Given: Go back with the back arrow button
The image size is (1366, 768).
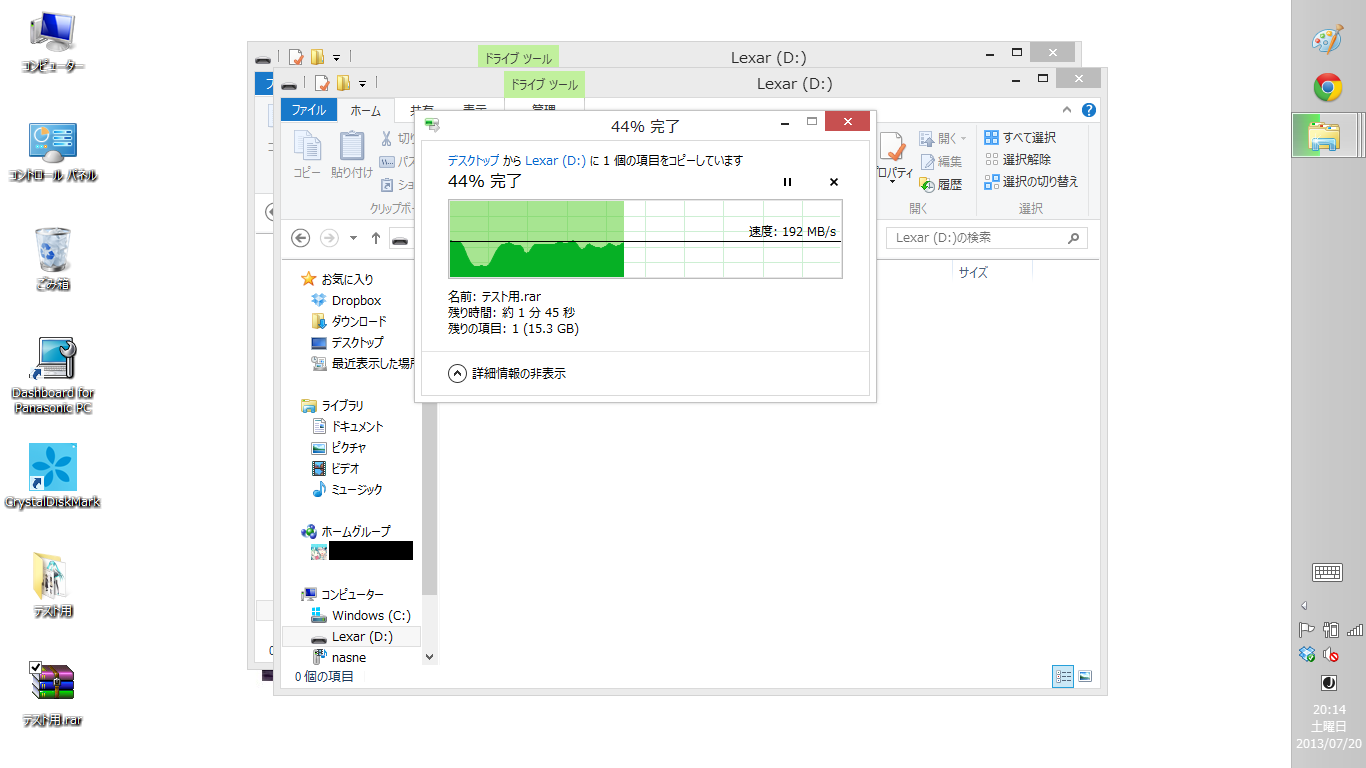Looking at the screenshot, I should point(300,238).
